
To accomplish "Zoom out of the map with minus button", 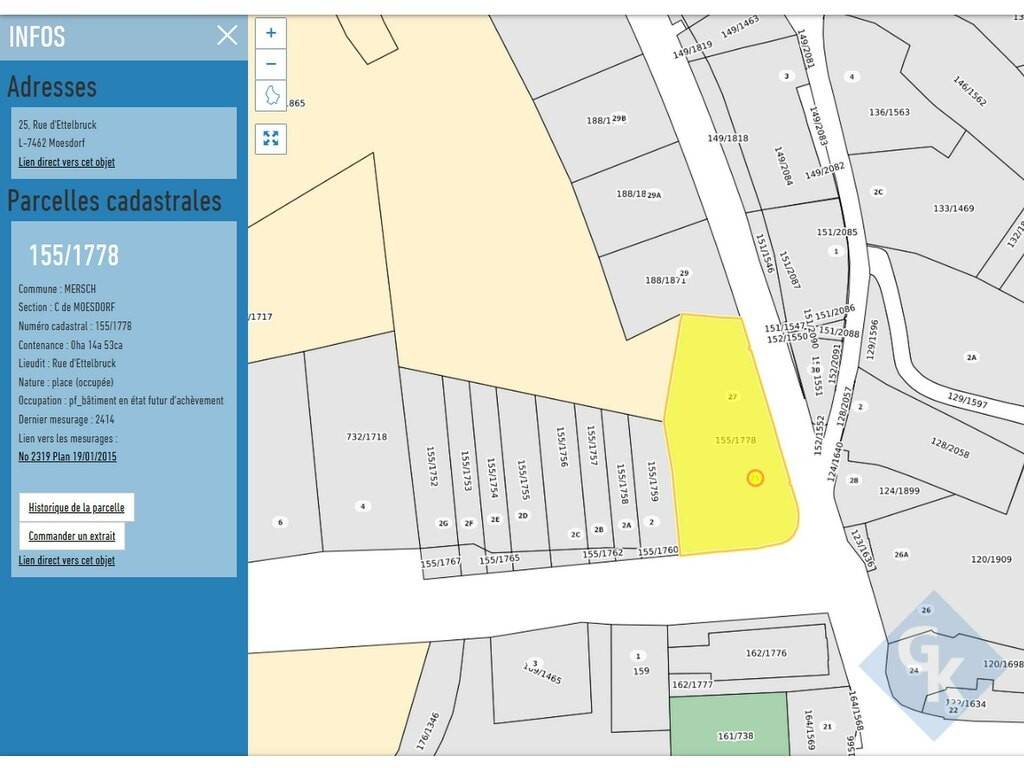I will pyautogui.click(x=270, y=64).
